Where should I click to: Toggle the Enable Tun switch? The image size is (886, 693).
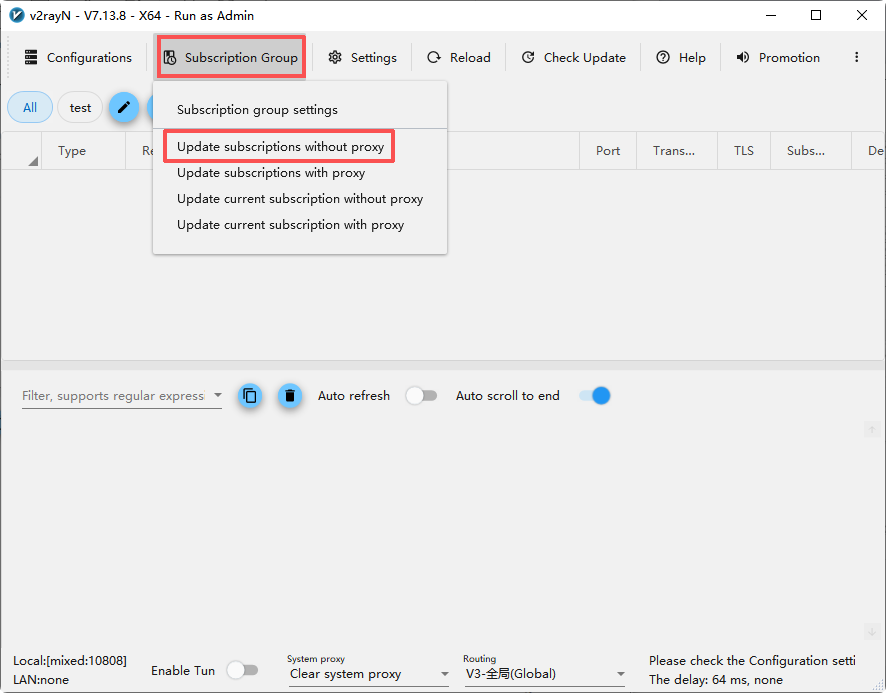(242, 670)
